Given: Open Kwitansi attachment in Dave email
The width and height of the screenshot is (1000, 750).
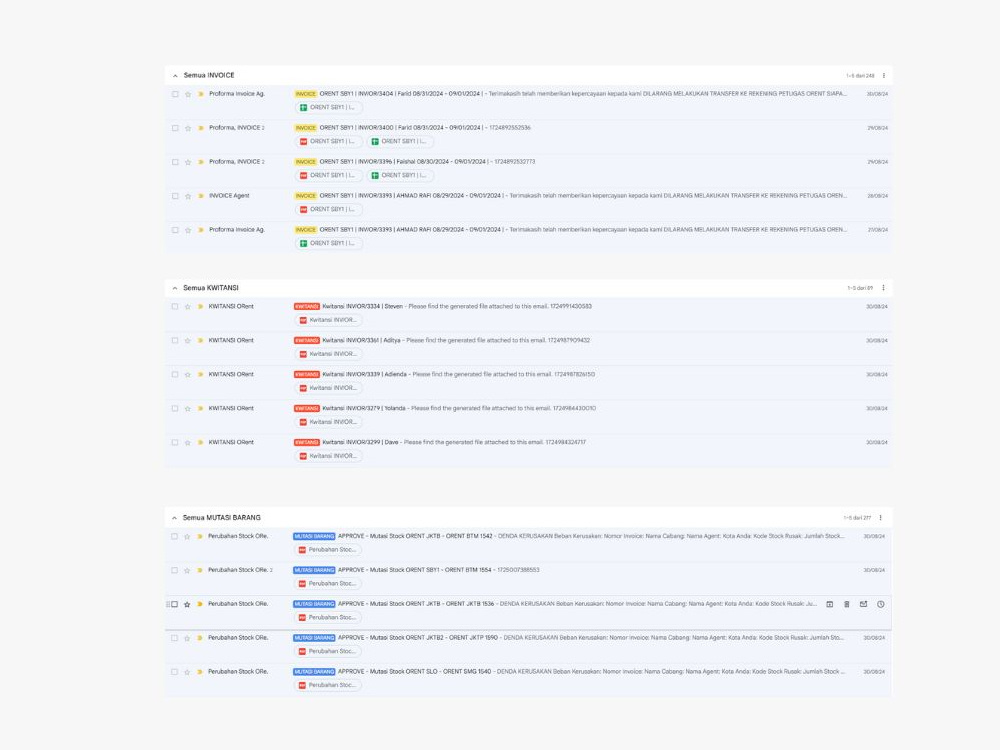Looking at the screenshot, I should [x=328, y=456].
